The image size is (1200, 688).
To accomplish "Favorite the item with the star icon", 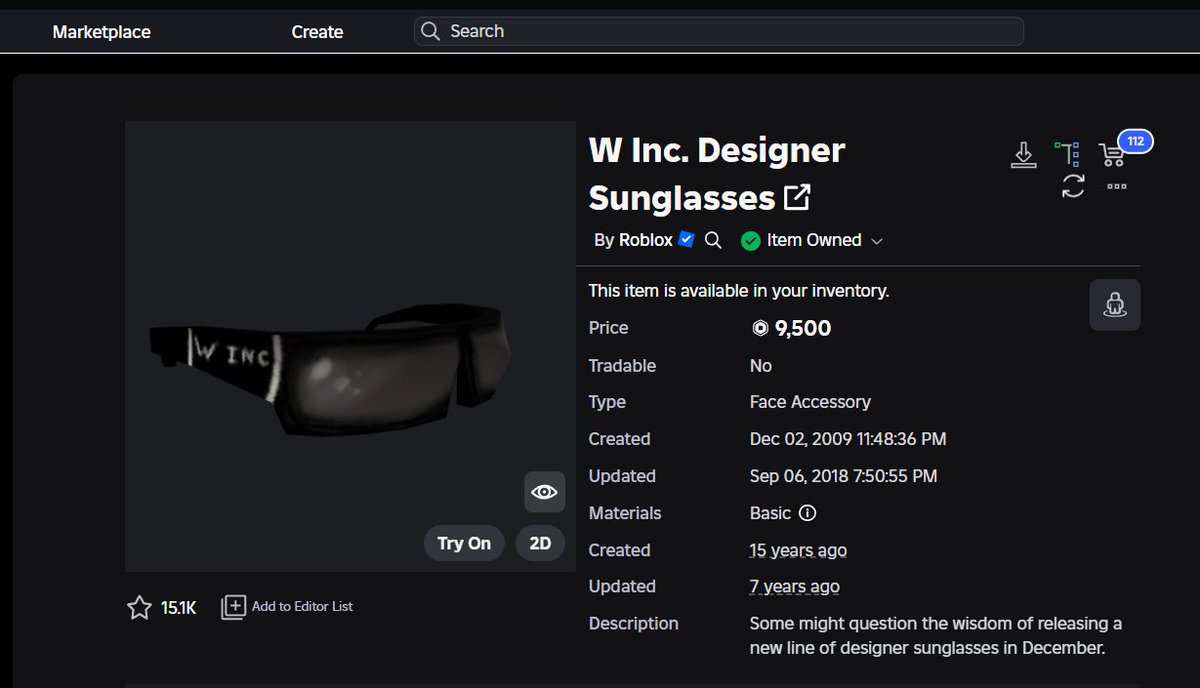I will 139,607.
